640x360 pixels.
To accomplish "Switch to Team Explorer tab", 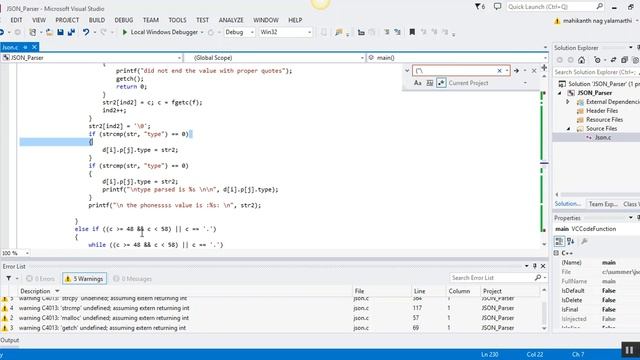I will 603,204.
